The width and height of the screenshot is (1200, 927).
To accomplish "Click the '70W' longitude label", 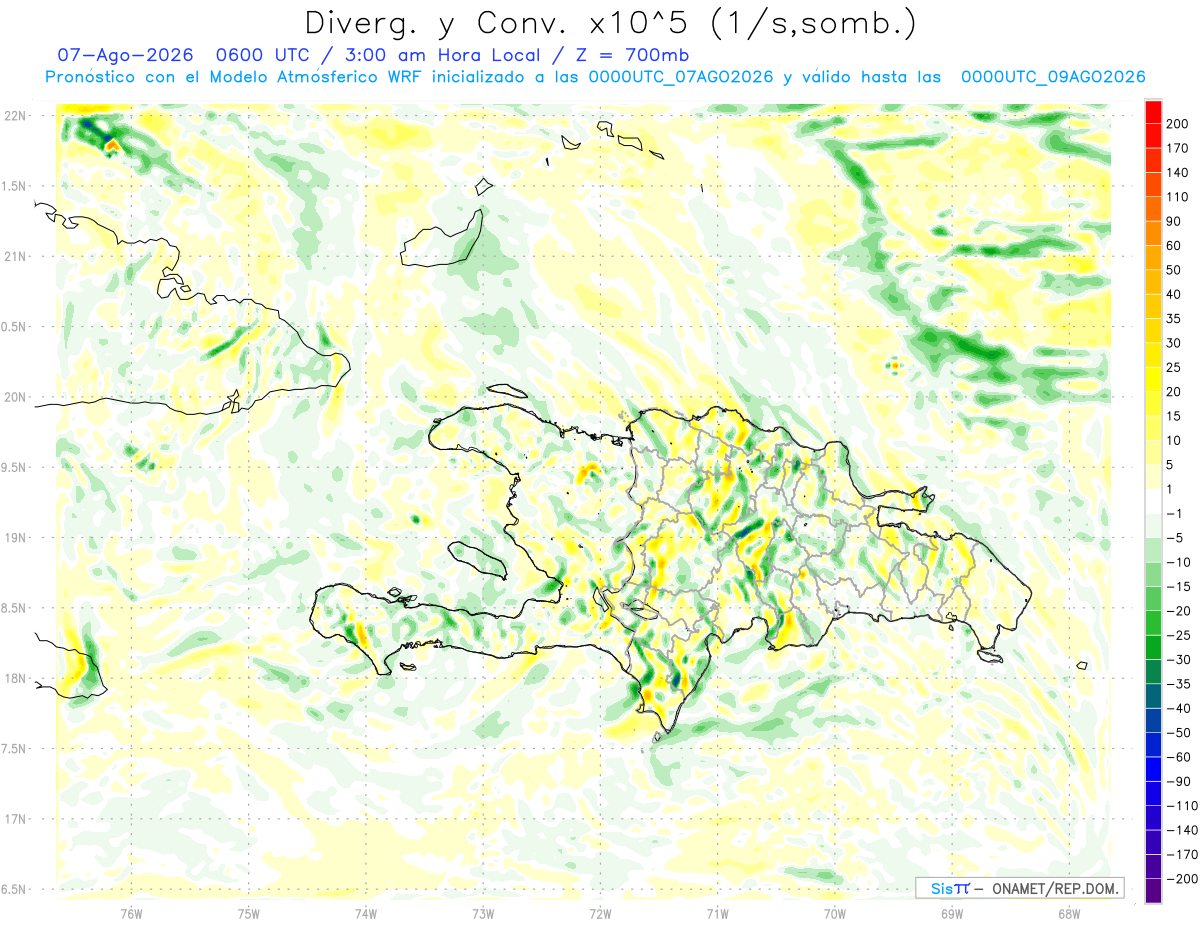I will tap(834, 912).
